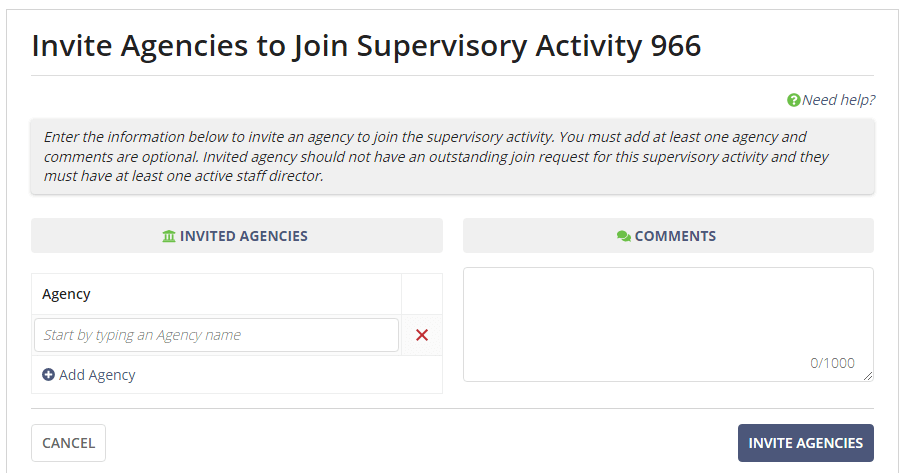Focus the Agency name input field
The width and height of the screenshot is (904, 473).
pos(216,335)
